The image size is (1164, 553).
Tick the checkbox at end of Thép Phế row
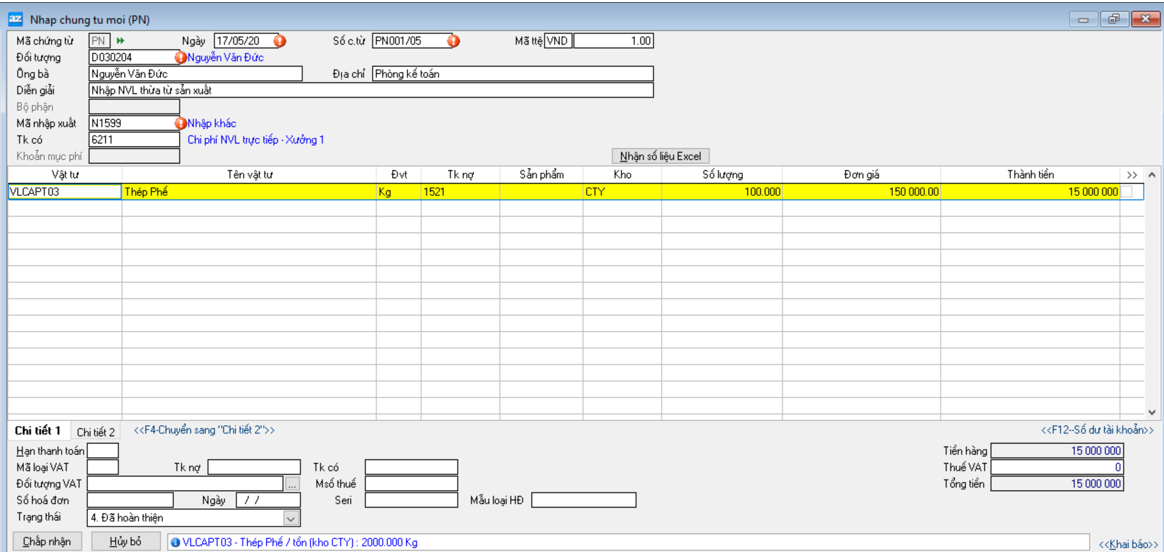1126,192
